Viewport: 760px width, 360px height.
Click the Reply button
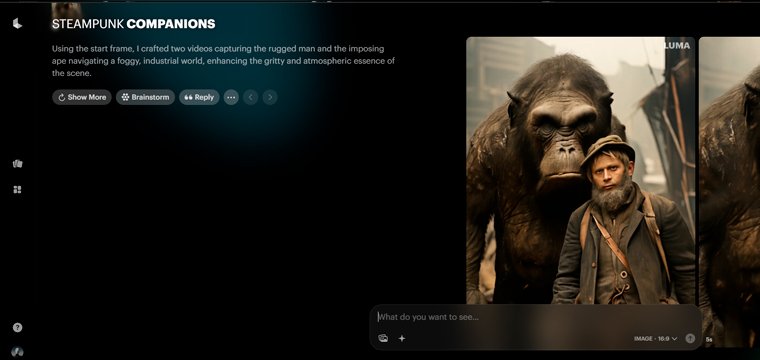tap(199, 97)
